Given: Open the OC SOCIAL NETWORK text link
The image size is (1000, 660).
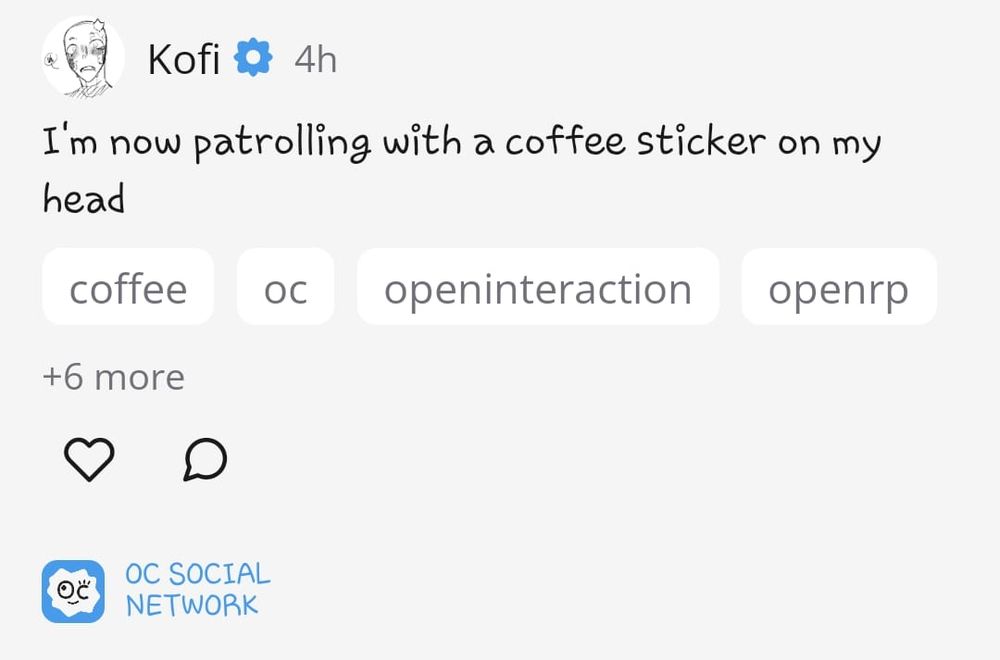Looking at the screenshot, I should [198, 590].
